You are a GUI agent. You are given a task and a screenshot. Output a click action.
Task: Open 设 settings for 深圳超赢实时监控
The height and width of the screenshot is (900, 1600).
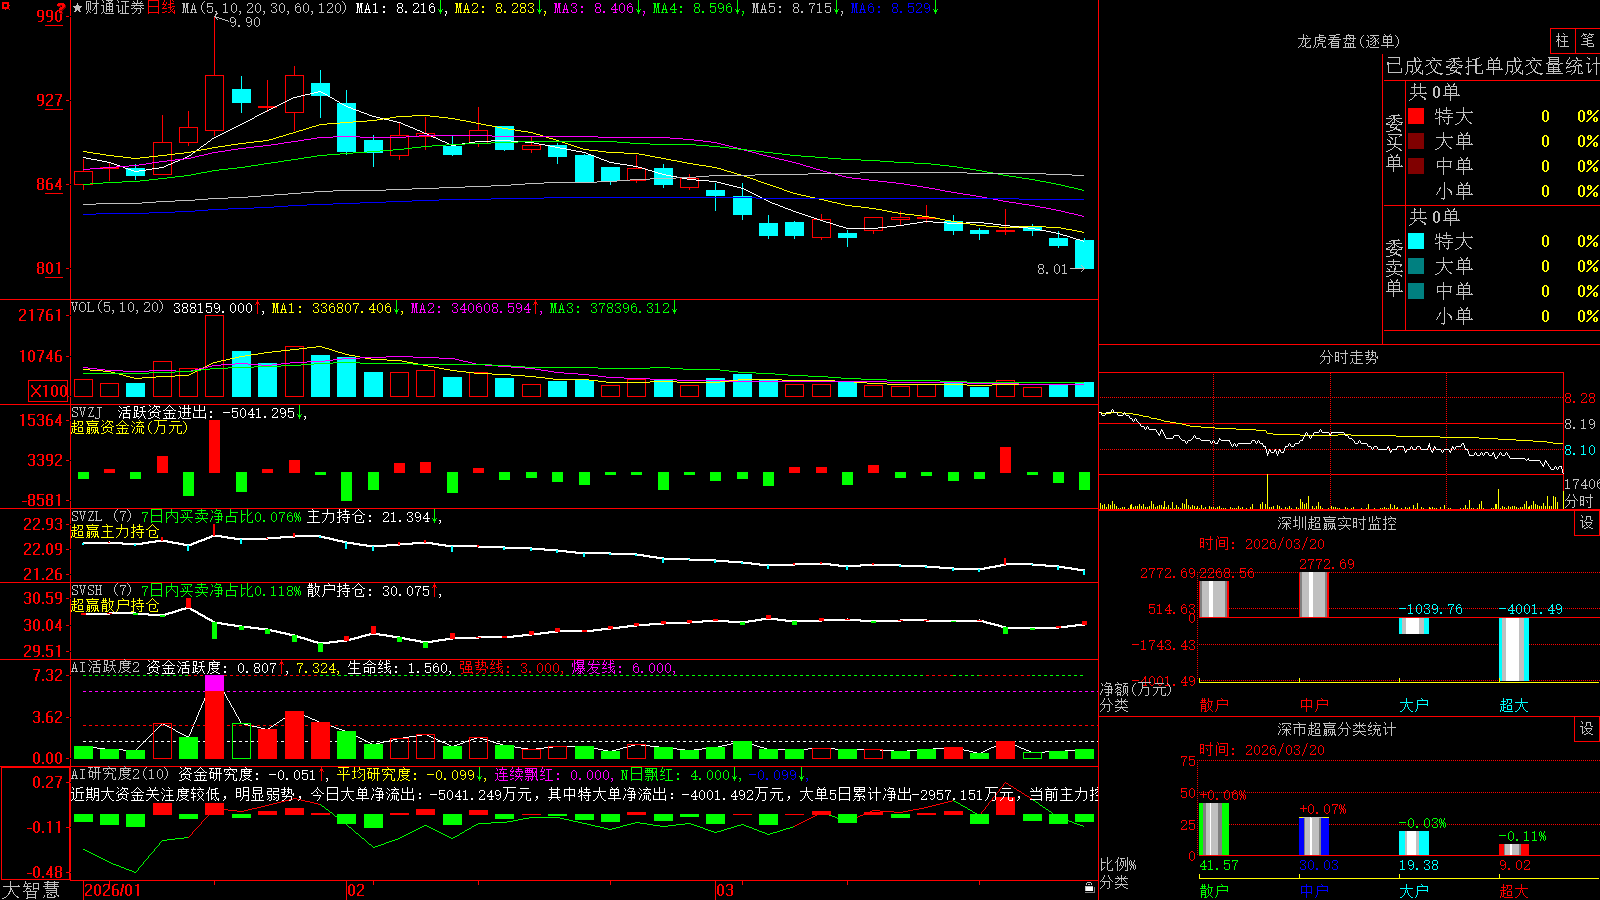point(1587,523)
